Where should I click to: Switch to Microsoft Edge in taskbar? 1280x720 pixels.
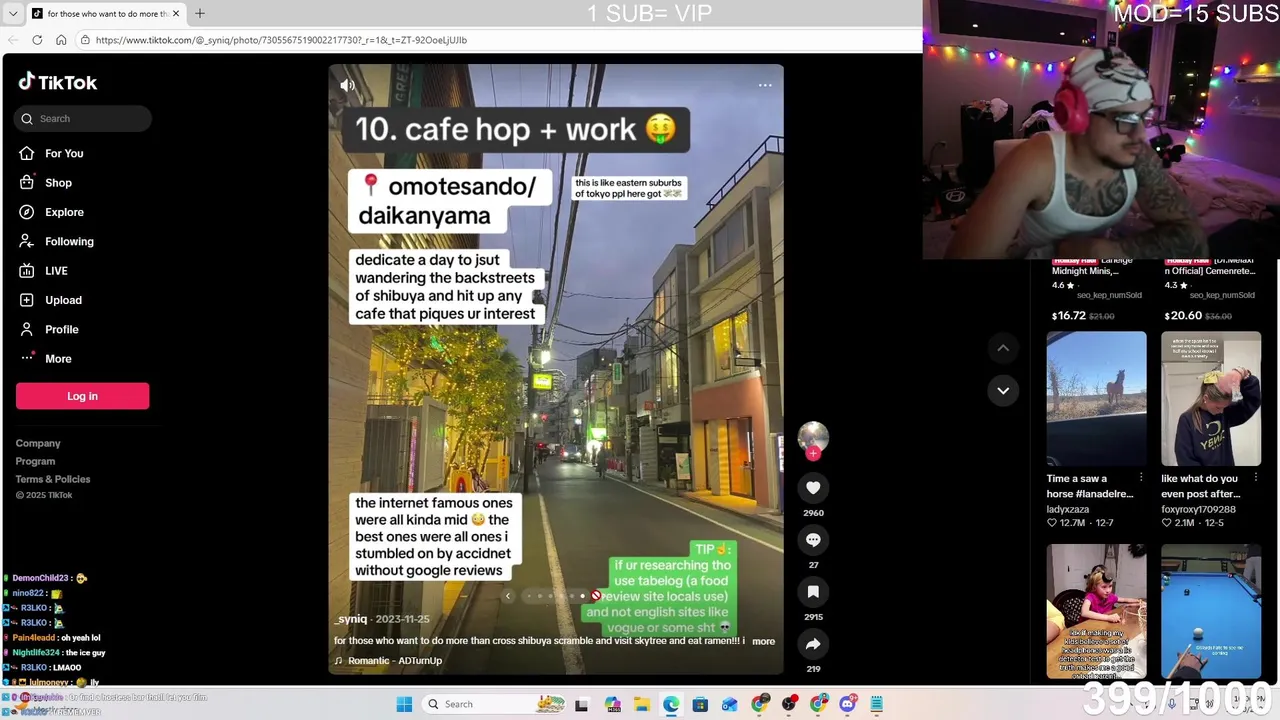670,704
